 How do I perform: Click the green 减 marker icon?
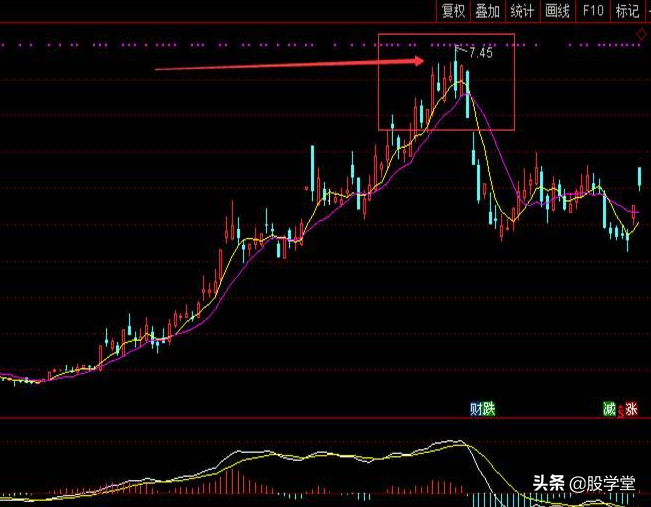(609, 409)
